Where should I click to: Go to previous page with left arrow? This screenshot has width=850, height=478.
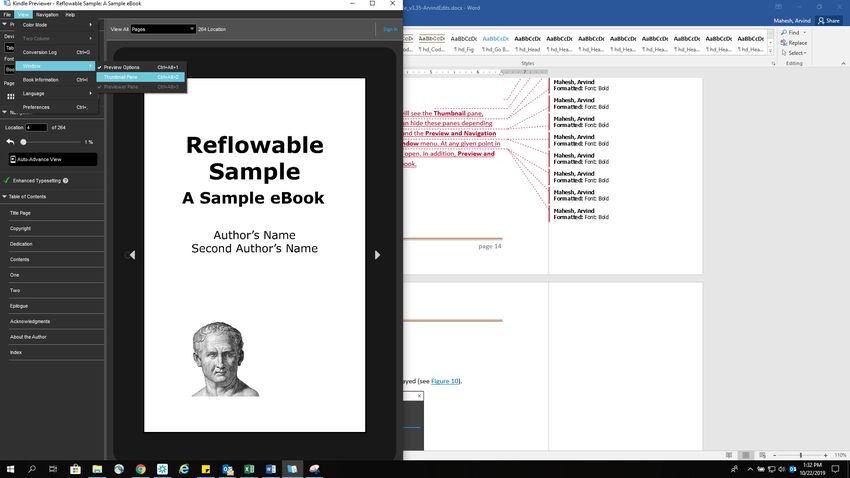point(132,255)
